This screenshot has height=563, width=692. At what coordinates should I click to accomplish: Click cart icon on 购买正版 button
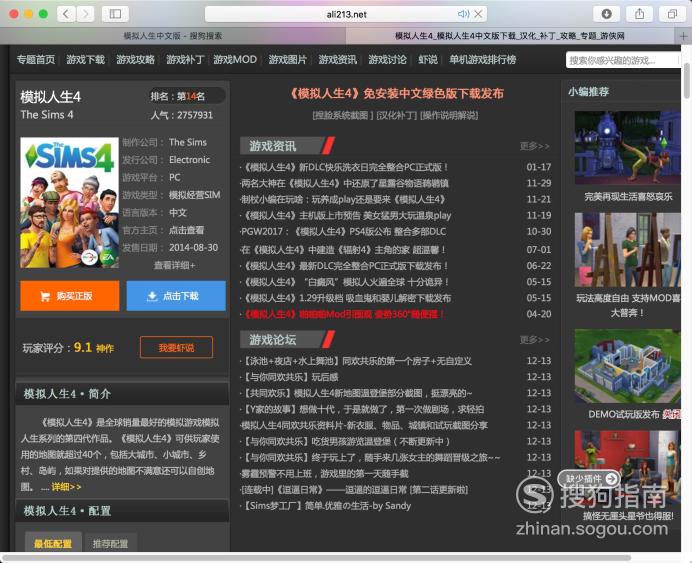[x=45, y=297]
